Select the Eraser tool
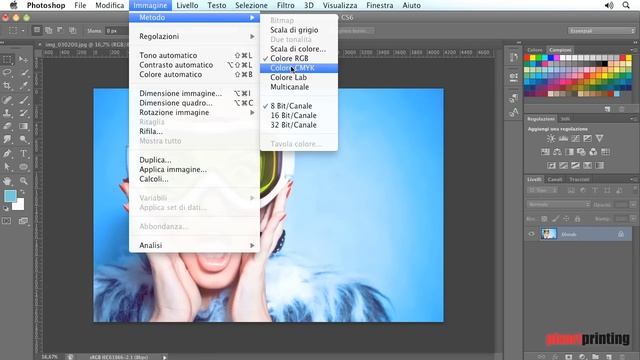 [x=7, y=126]
